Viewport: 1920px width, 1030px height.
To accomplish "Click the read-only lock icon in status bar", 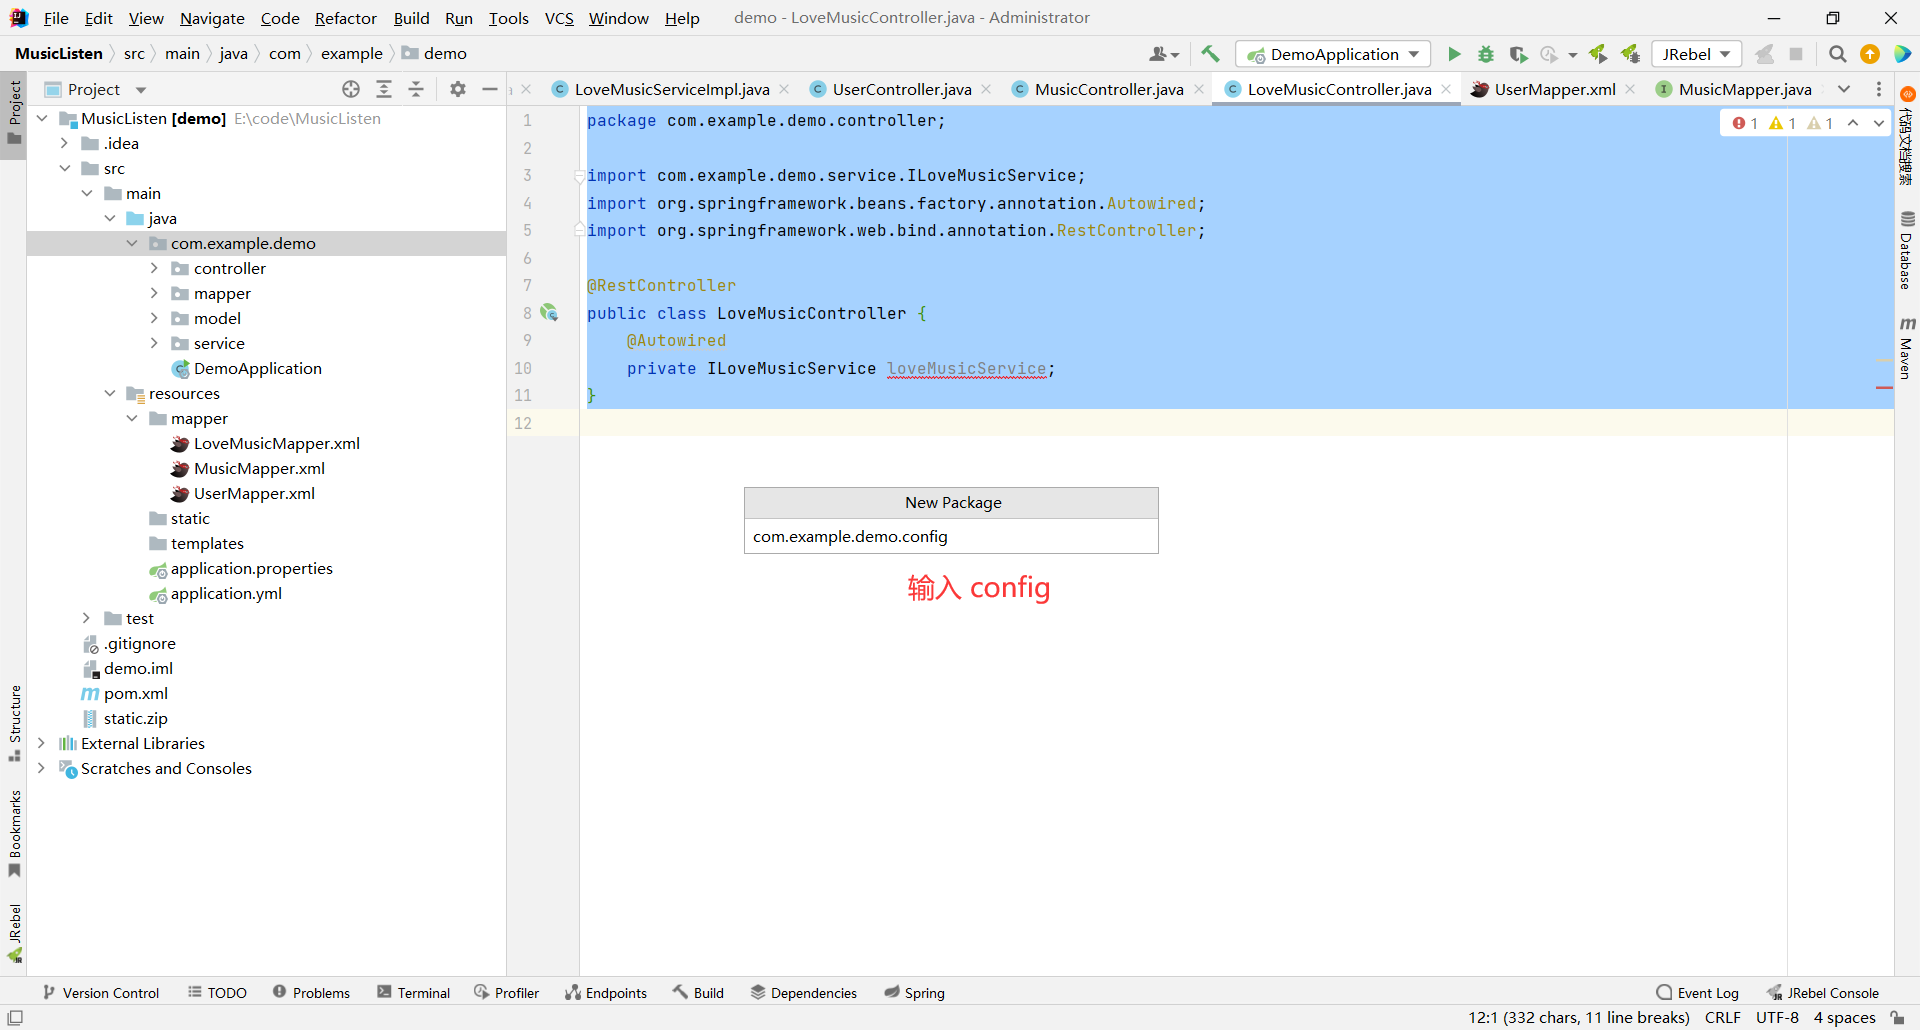I will click(1897, 1018).
